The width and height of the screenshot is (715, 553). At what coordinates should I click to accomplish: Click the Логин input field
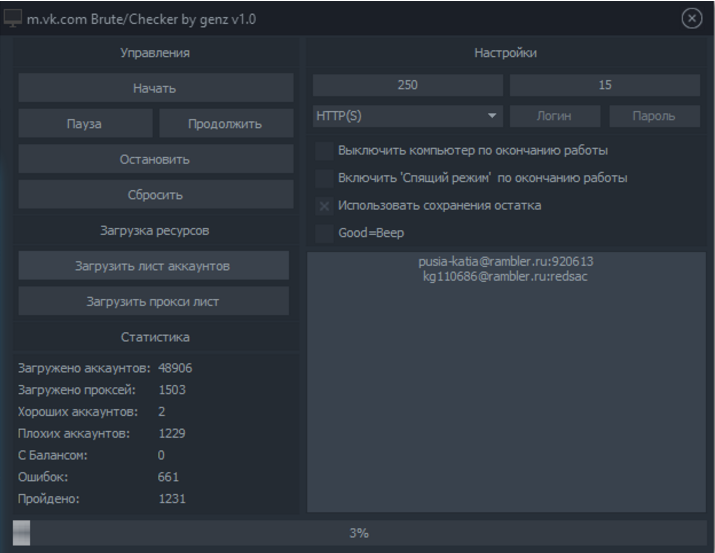pos(554,116)
